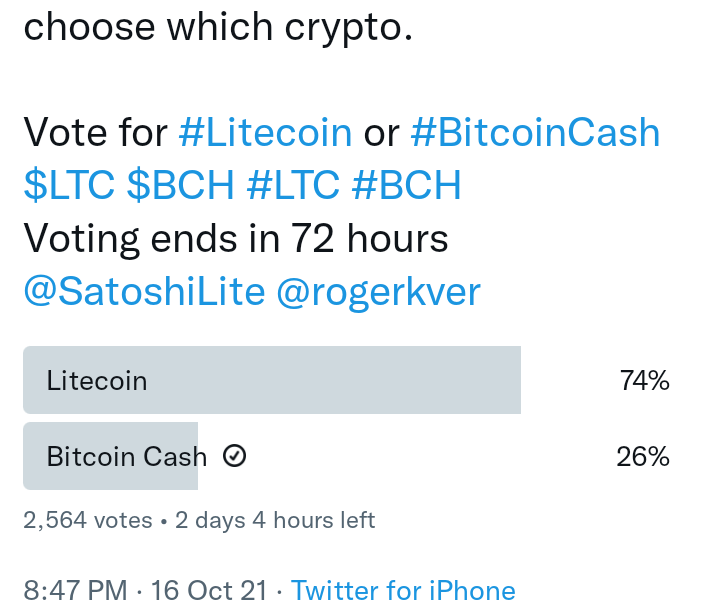Viewport: 719px width, 601px height.
Task: Click the 2 days 4 hours left text
Action: [275, 520]
